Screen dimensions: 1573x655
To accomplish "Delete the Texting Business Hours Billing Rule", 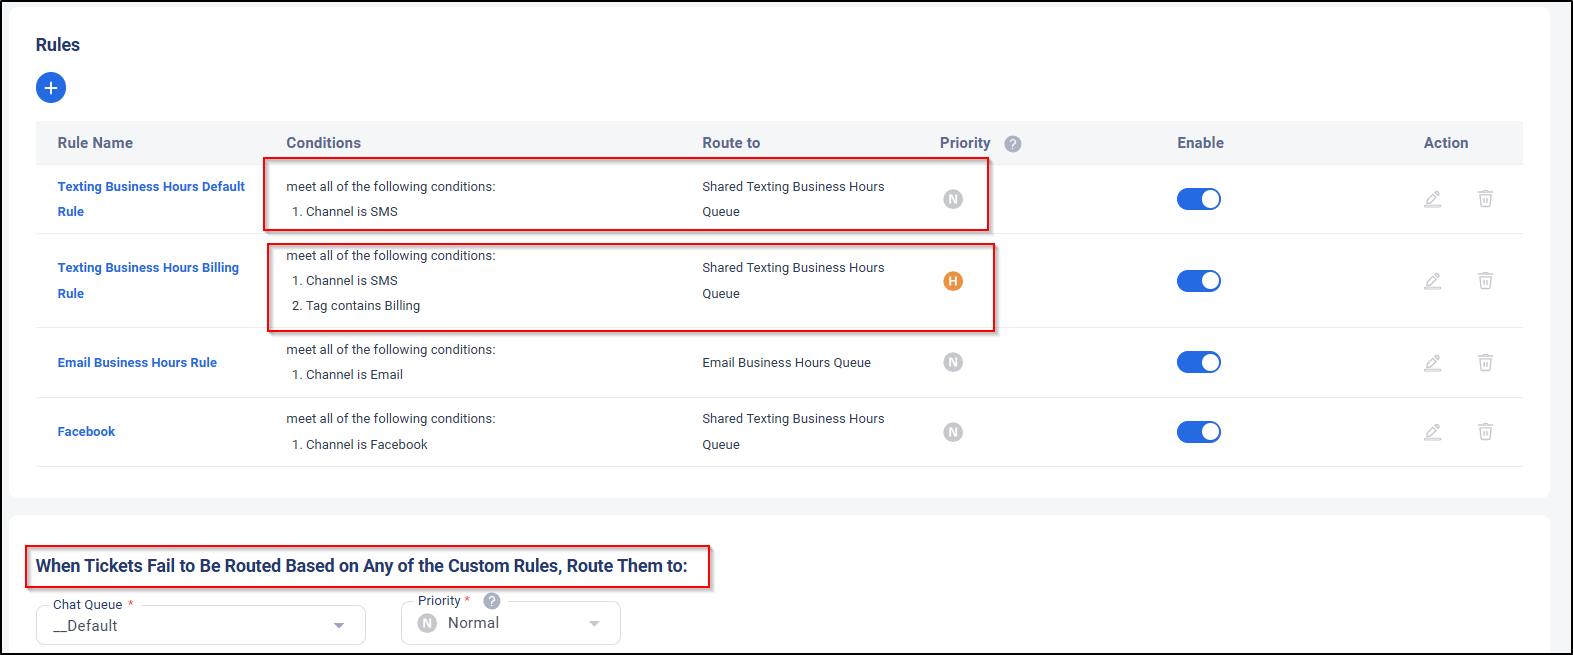I will tap(1485, 281).
